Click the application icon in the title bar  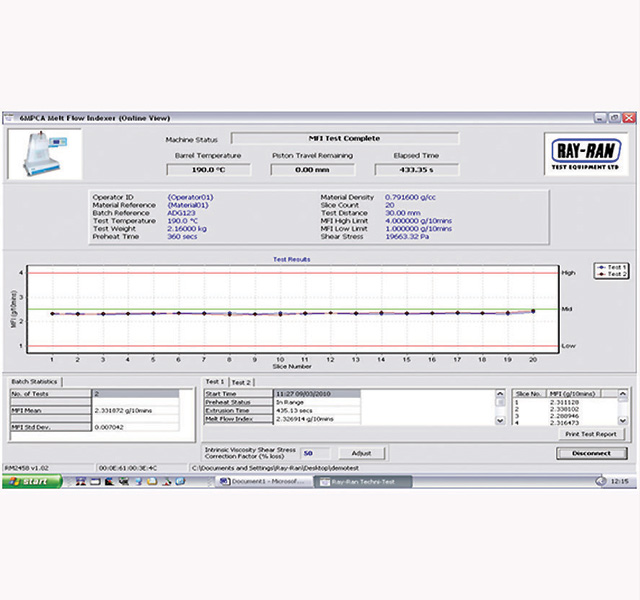click(9, 118)
